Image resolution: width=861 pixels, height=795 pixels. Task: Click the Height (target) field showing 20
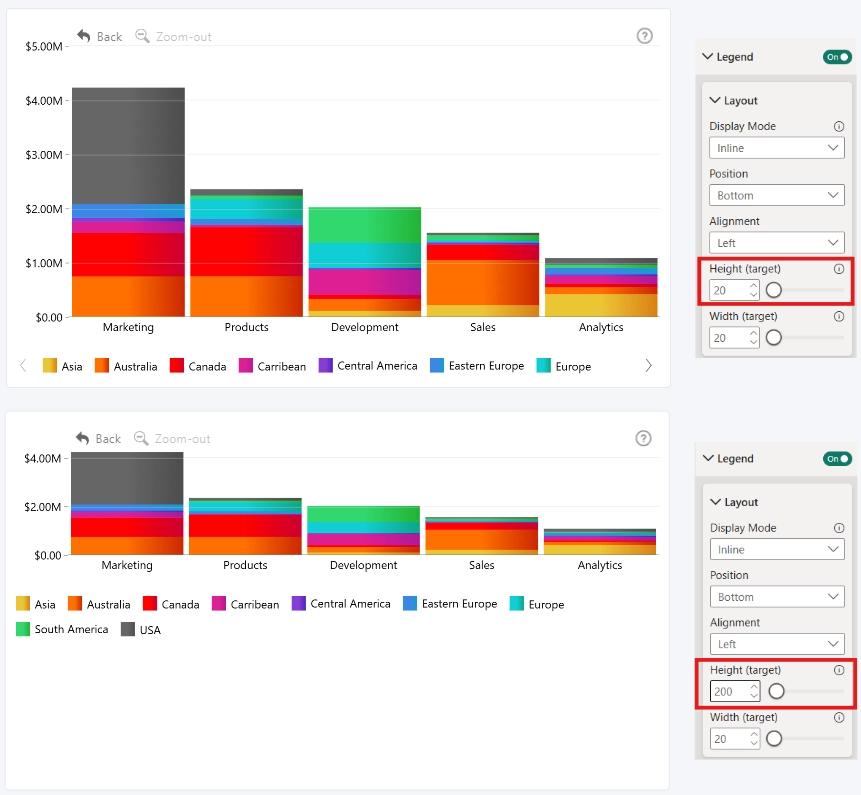[x=734, y=290]
